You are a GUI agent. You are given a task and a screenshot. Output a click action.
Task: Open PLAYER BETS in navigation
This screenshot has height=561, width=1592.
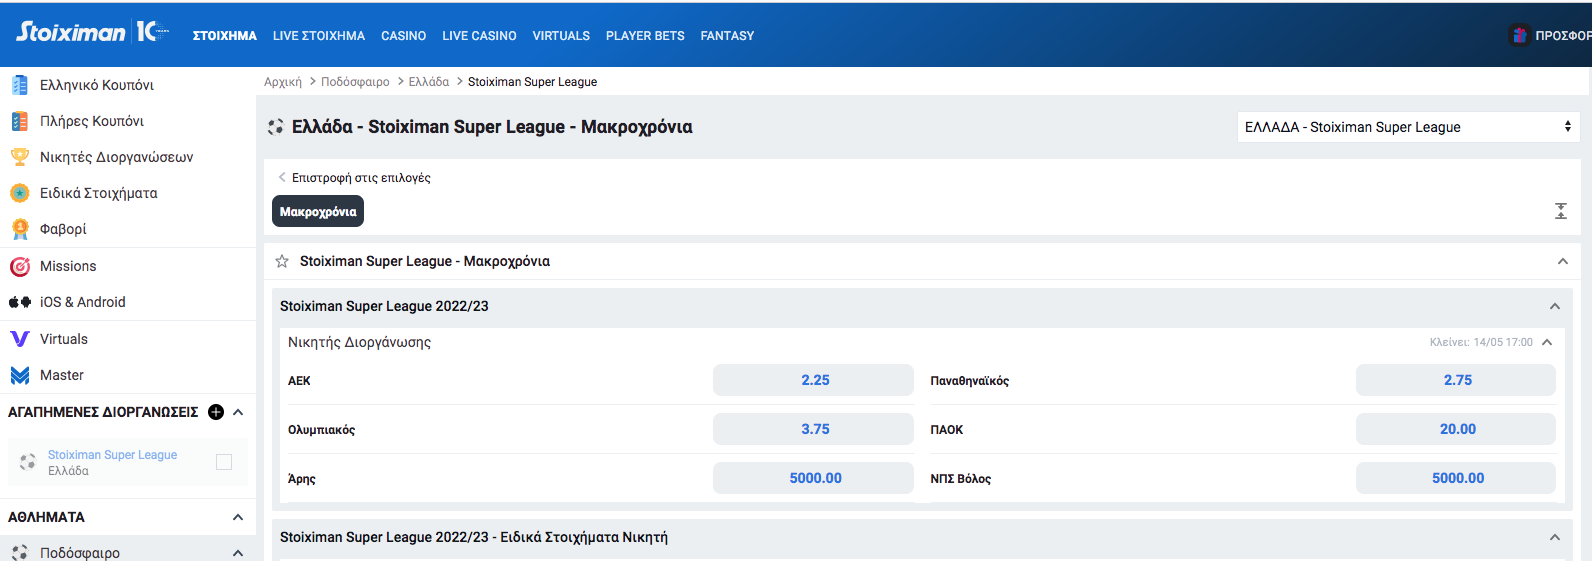[x=645, y=35]
